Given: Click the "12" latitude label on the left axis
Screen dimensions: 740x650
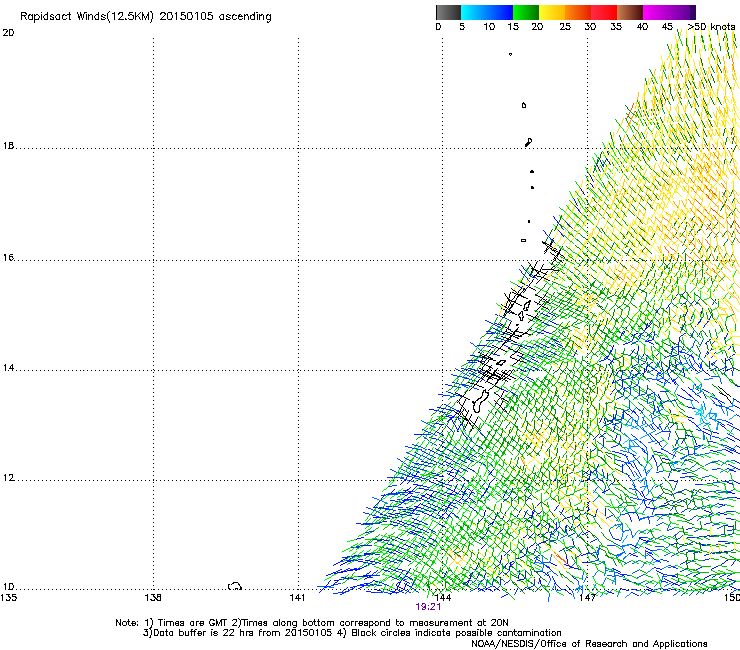Looking at the screenshot, I should tap(8, 478).
